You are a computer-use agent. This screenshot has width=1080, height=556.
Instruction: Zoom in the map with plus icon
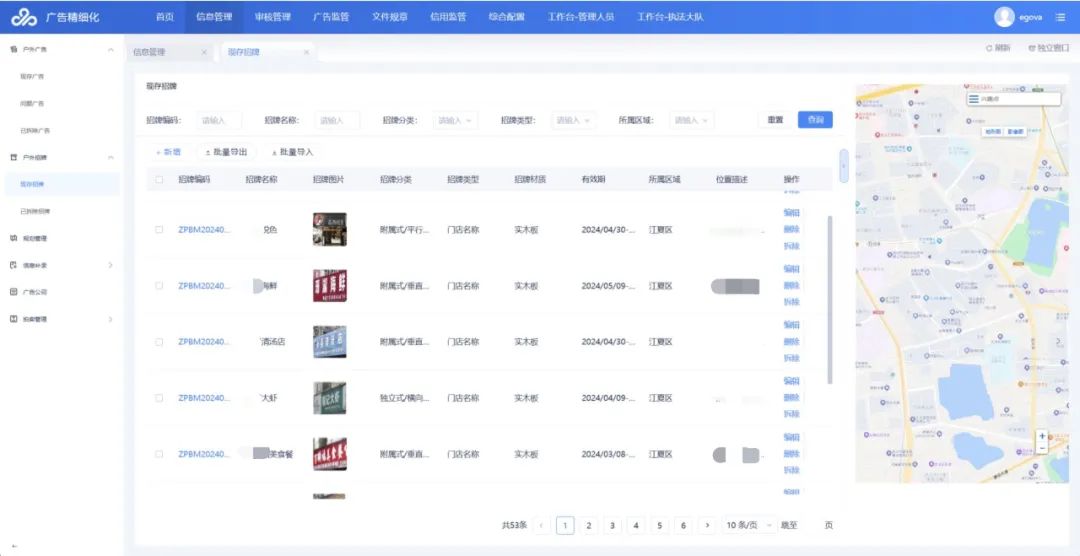tap(1042, 436)
